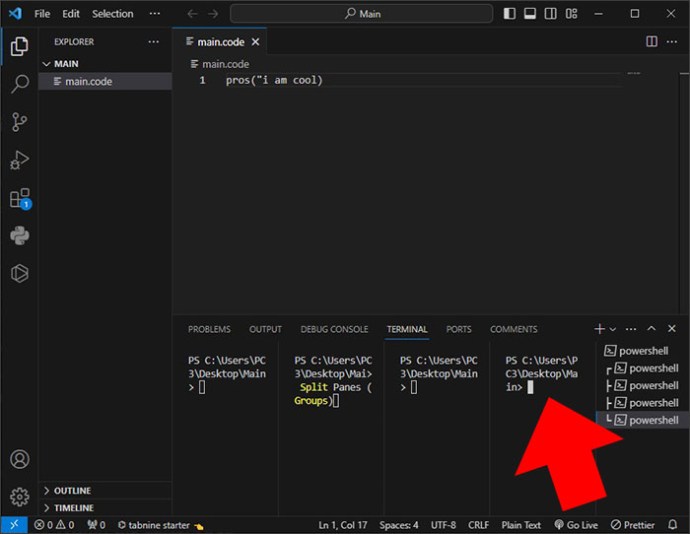Viewport: 690px width, 534px height.
Task: Create a new terminal with plus icon
Action: (x=599, y=328)
